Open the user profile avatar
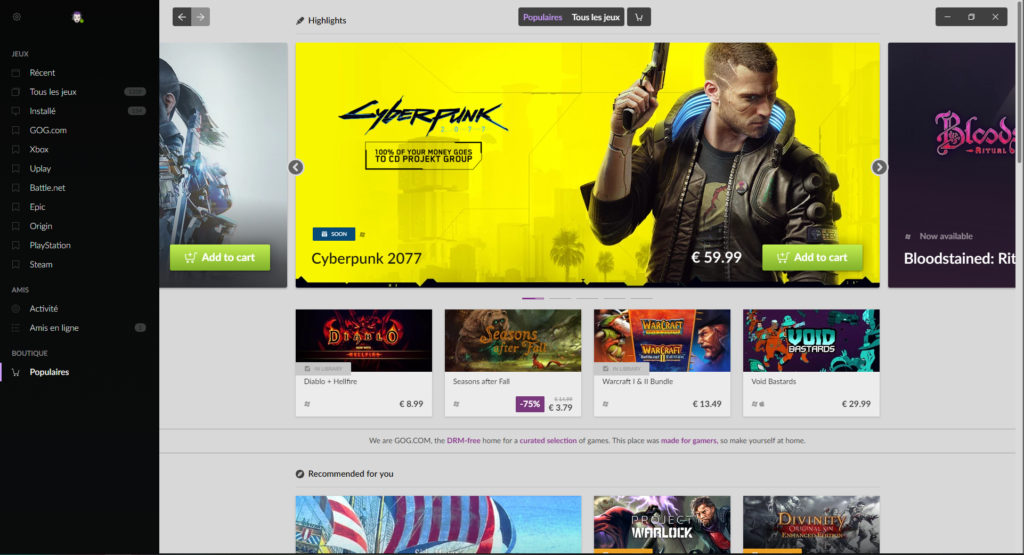This screenshot has height=555, width=1024. (77, 17)
